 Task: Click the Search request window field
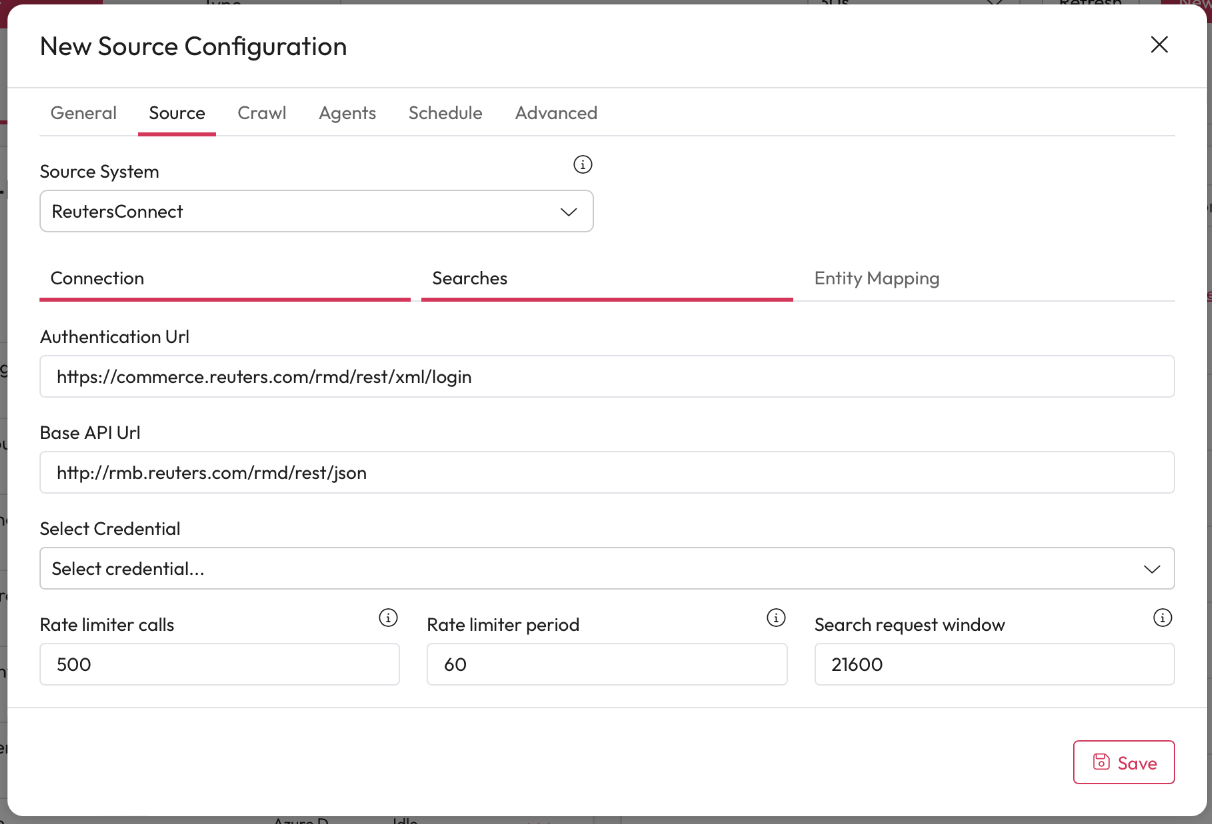tap(993, 664)
